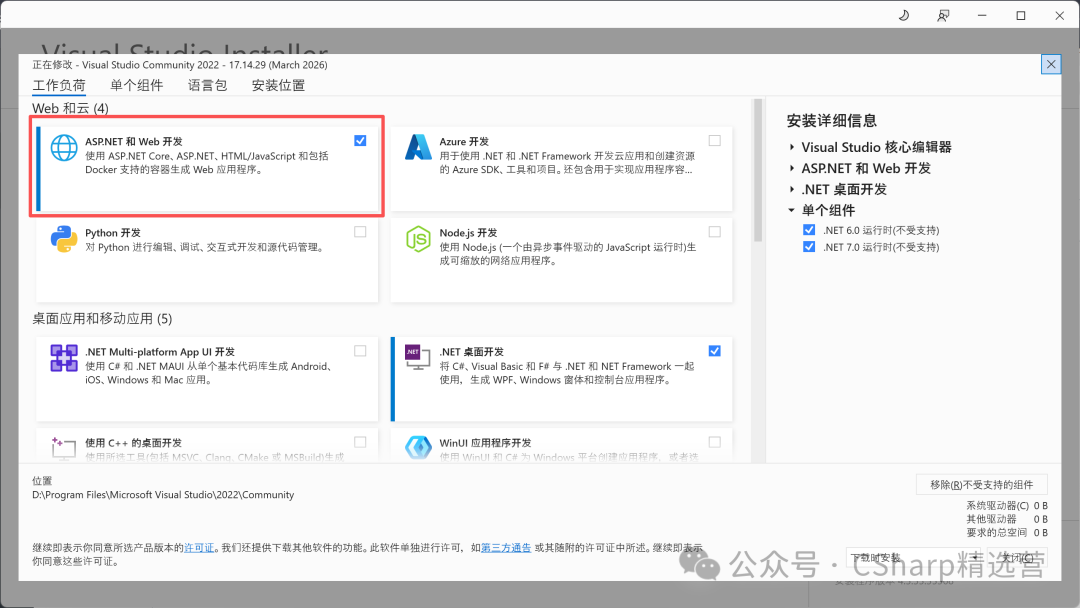Viewport: 1080px width, 608px height.
Task: Open the feedback icon in title bar
Action: (943, 15)
